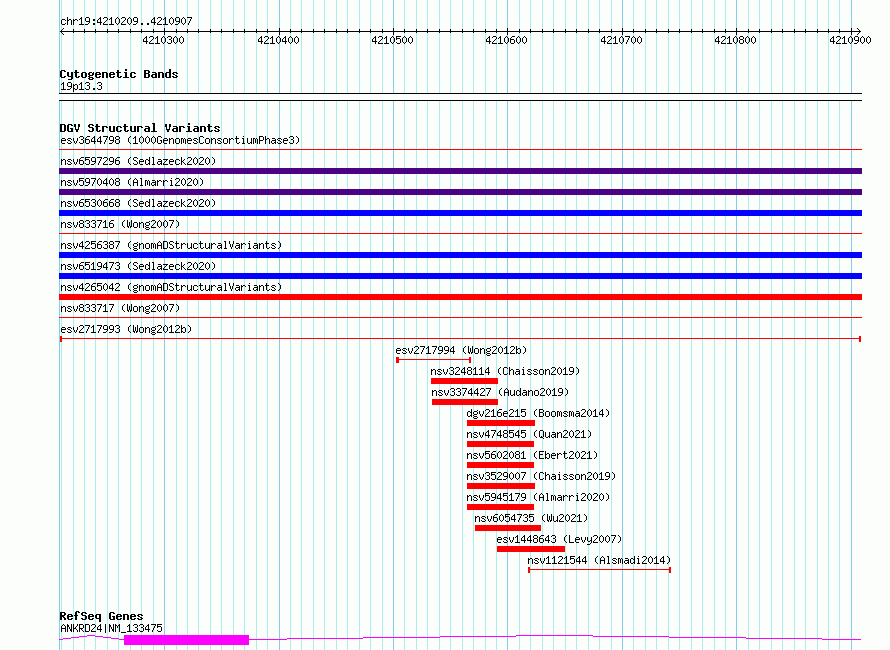This screenshot has width=890, height=650.
Task: Open the nsv6054735 (Wu2021) label
Action: tap(531, 518)
